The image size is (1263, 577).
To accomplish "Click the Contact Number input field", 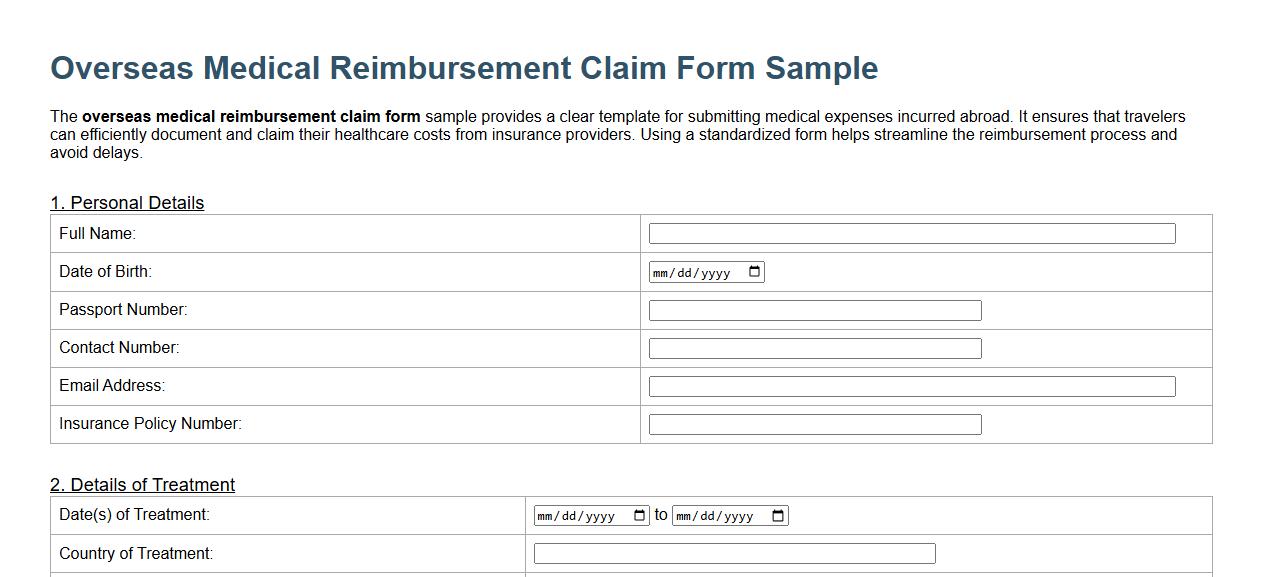I will (x=814, y=348).
